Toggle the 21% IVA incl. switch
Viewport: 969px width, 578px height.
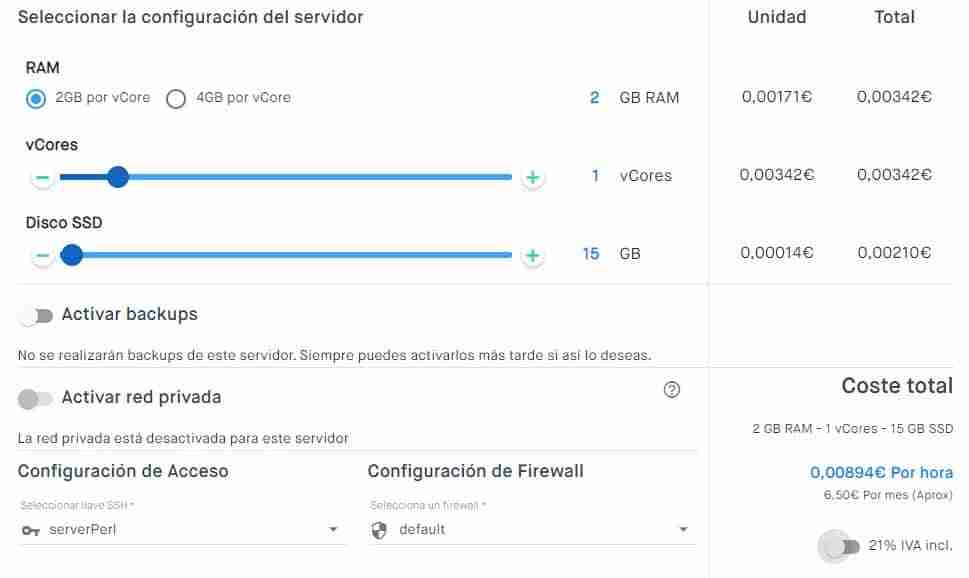tap(839, 546)
